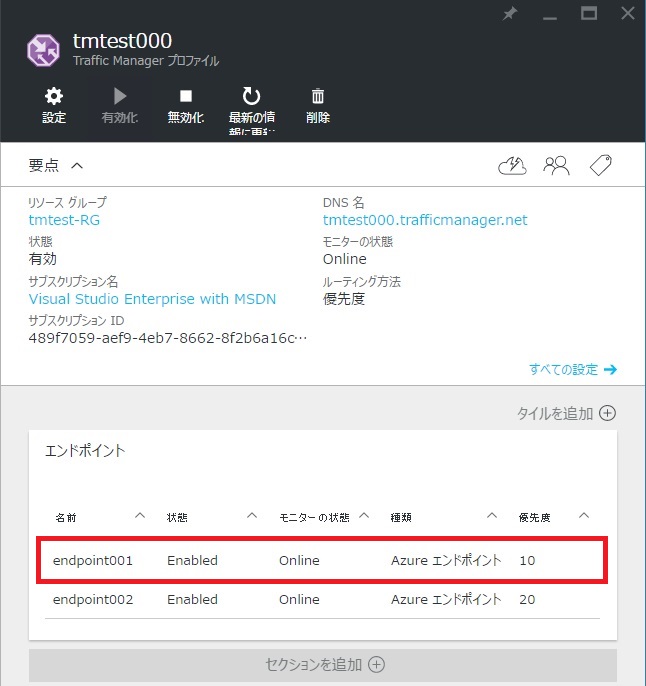Click モニターの状態 value Online in essentials
The width and height of the screenshot is (646, 686).
point(345,259)
